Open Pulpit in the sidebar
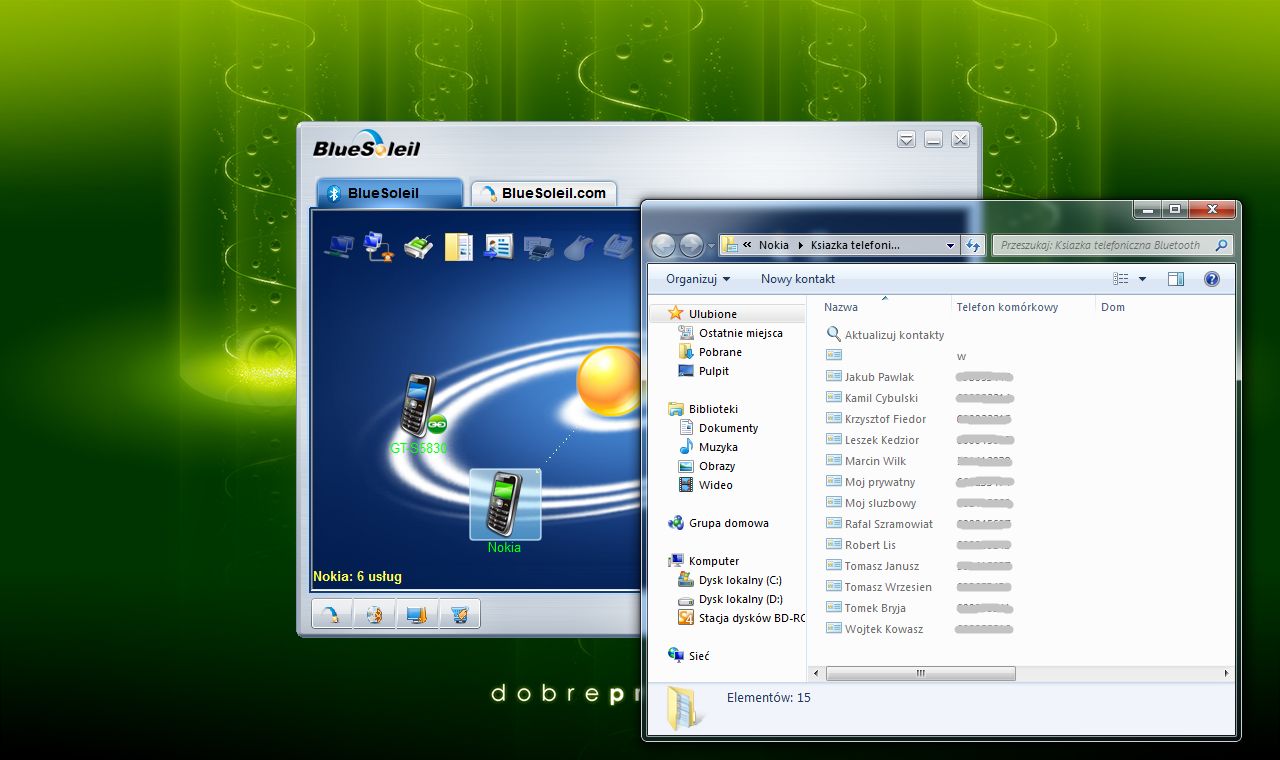This screenshot has width=1280, height=760. tap(713, 371)
